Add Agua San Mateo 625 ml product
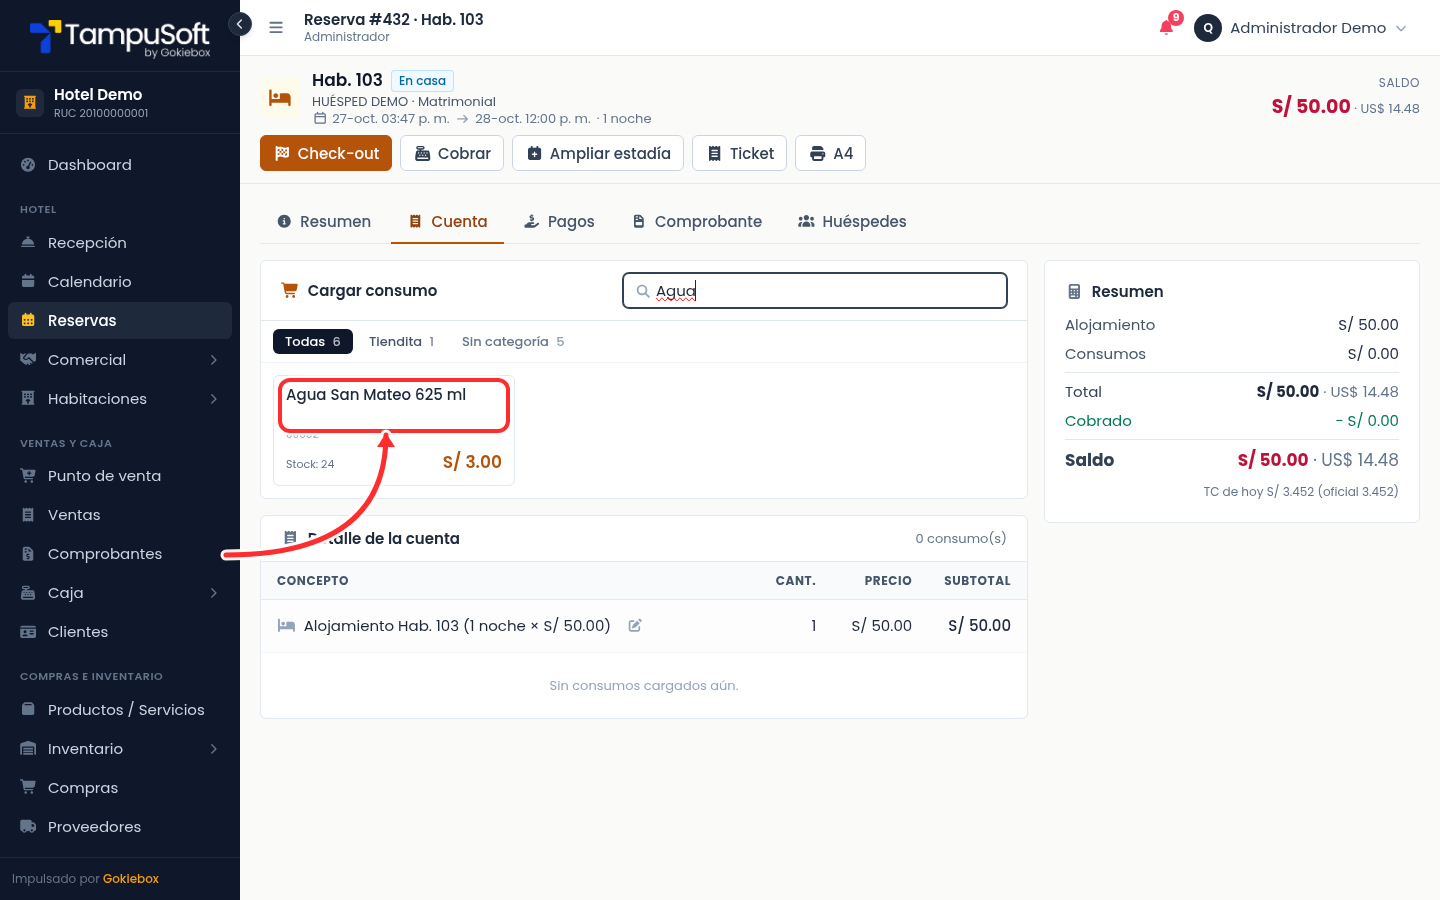Image resolution: width=1440 pixels, height=900 pixels. pos(394,431)
